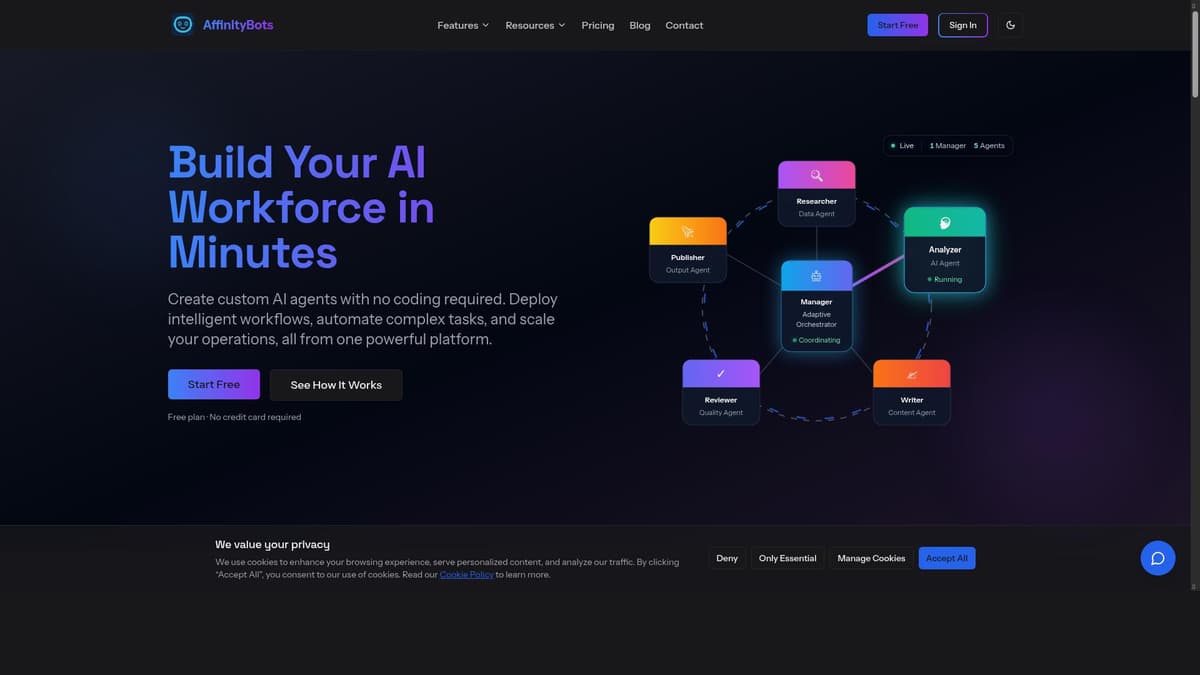Image resolution: width=1200 pixels, height=675 pixels.
Task: Click the Analyzer brain icon
Action: tap(945, 223)
